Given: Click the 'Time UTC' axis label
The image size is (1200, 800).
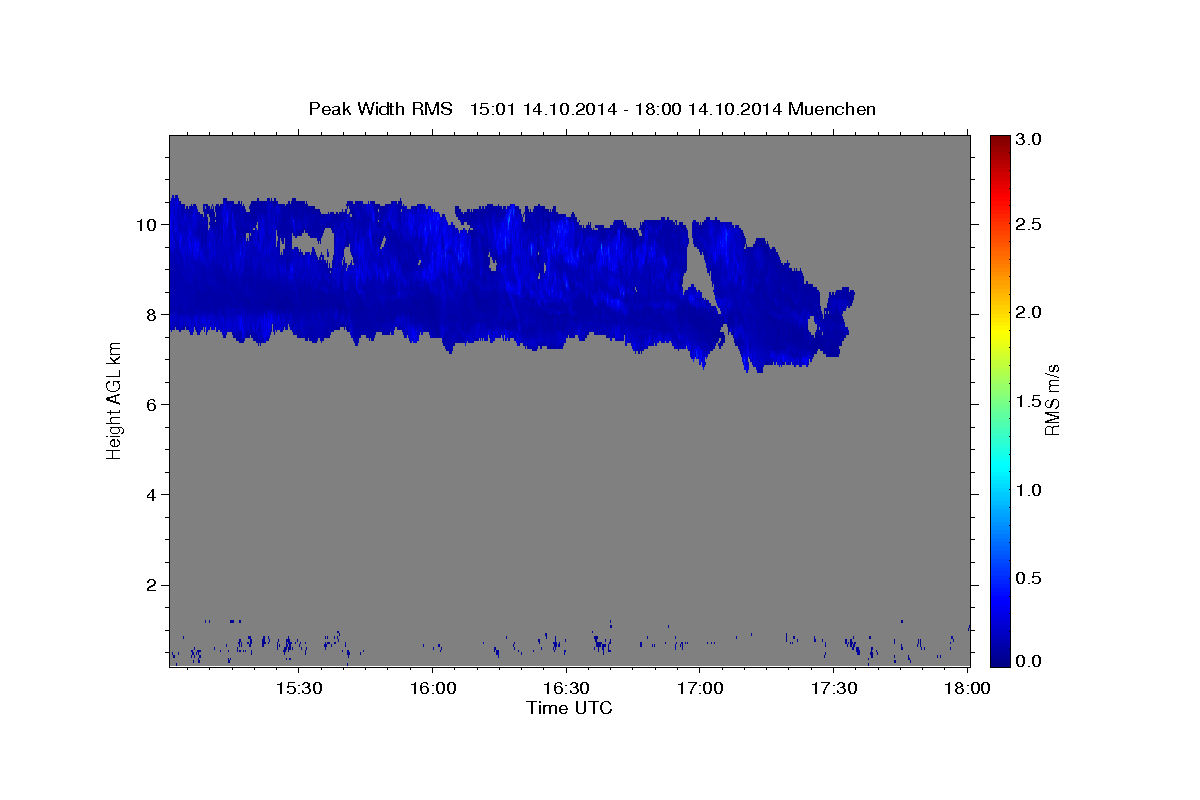Looking at the screenshot, I should pyautogui.click(x=569, y=708).
